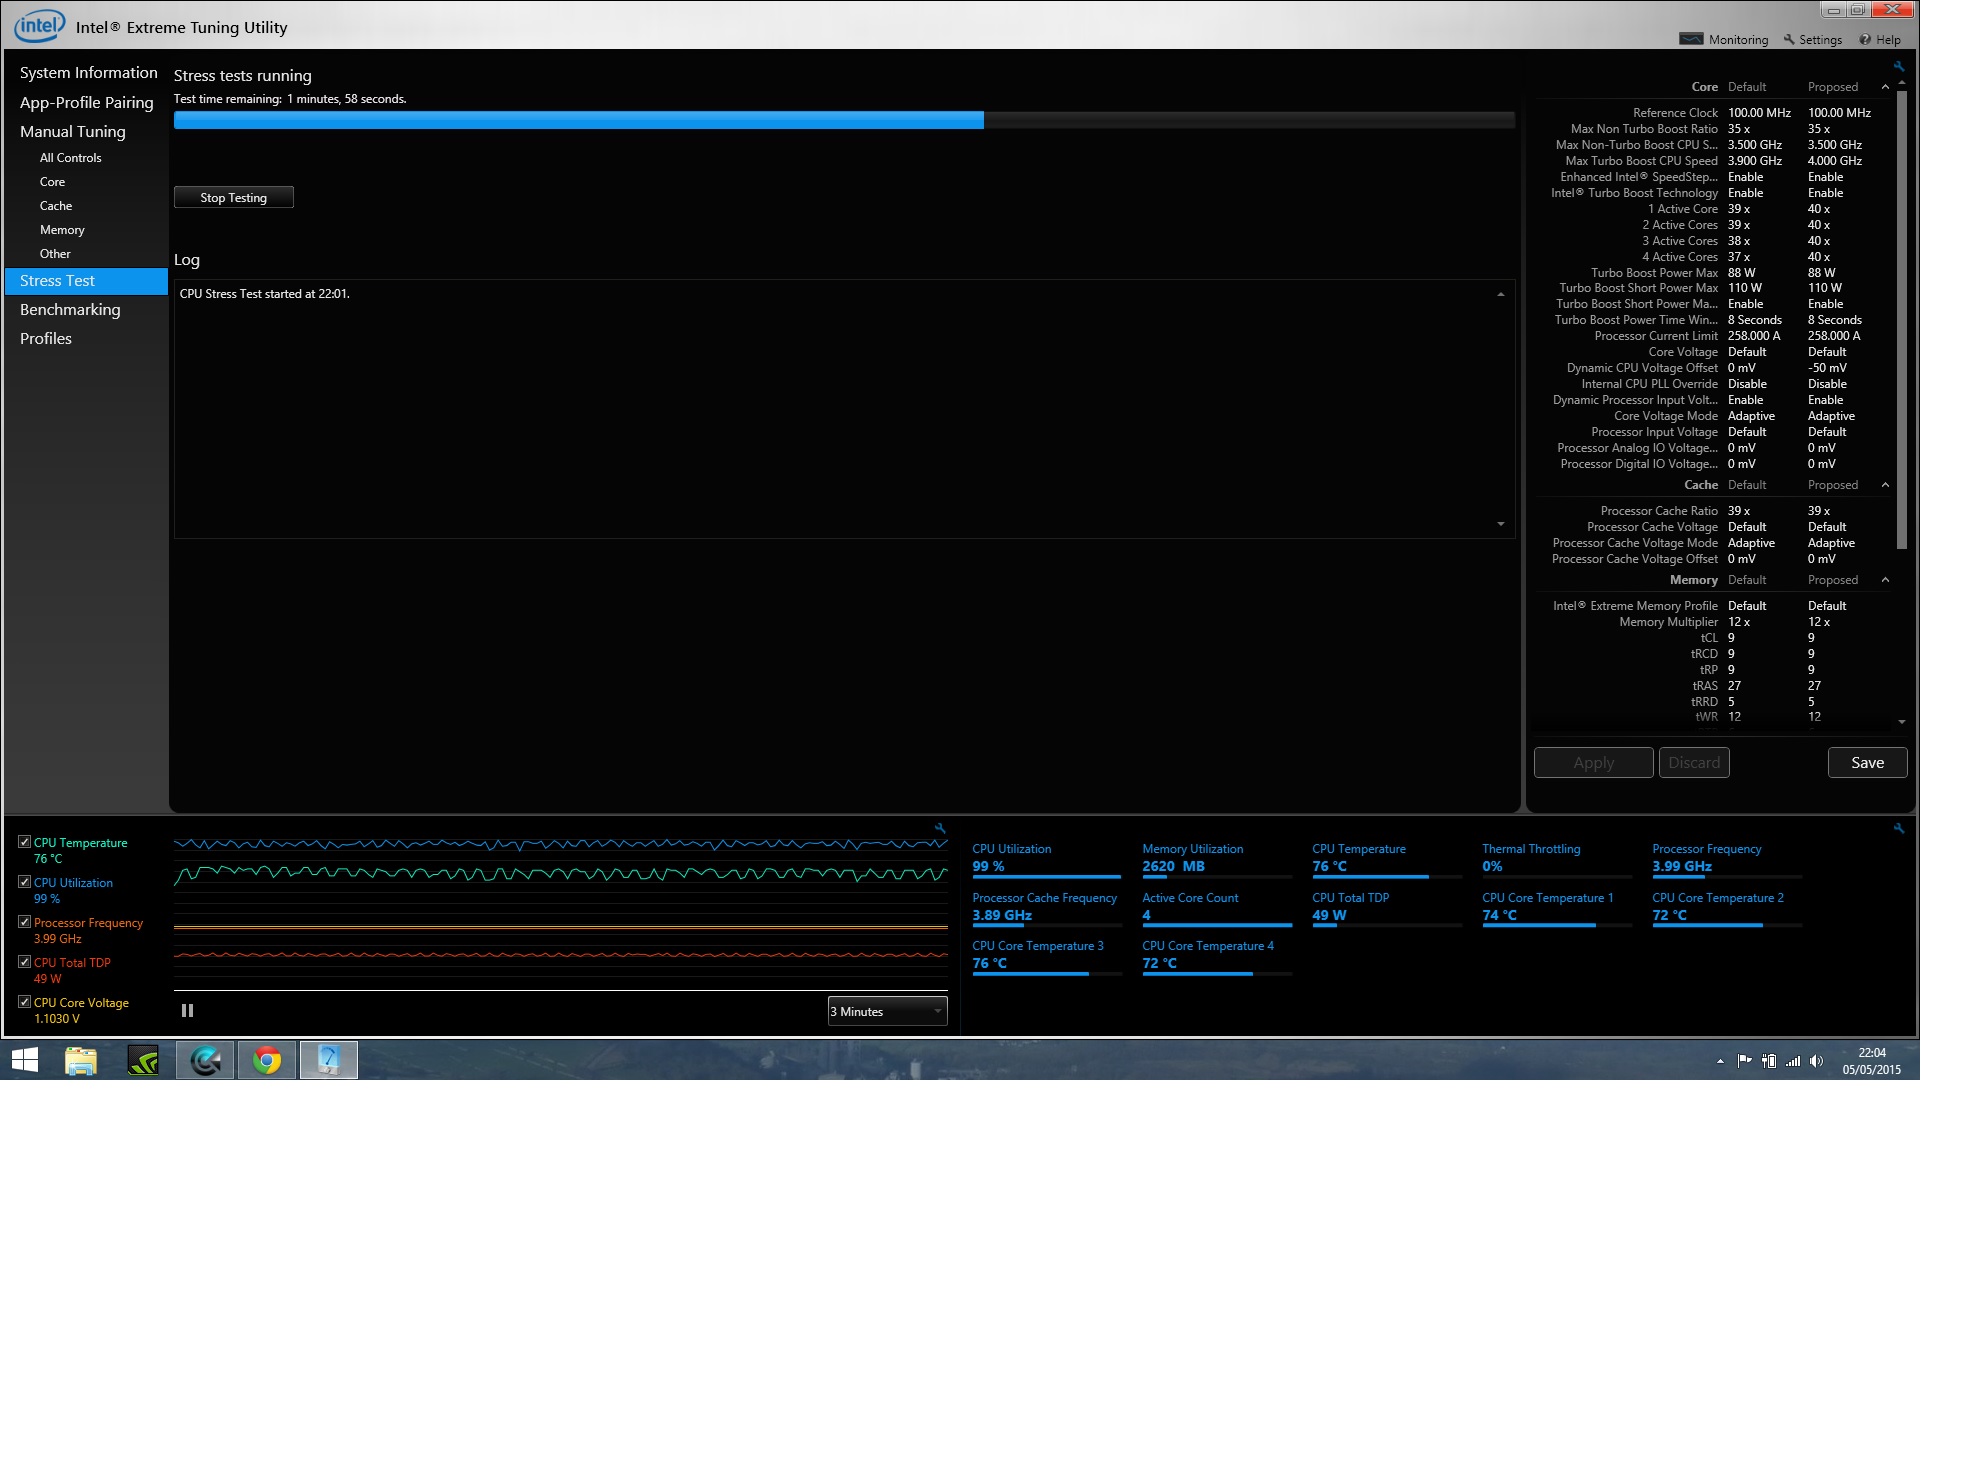
Task: Click wrench icon above monitor tiles panel
Action: tap(1898, 828)
